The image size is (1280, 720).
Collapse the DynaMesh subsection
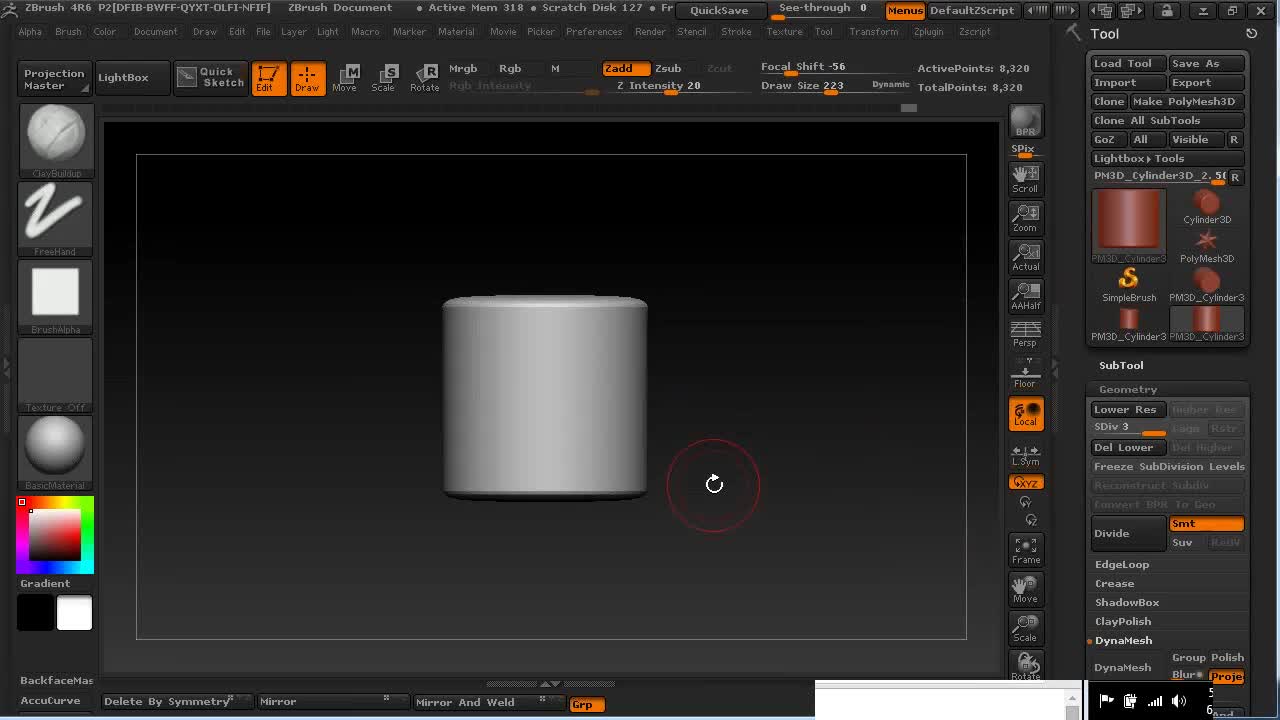tap(1123, 640)
